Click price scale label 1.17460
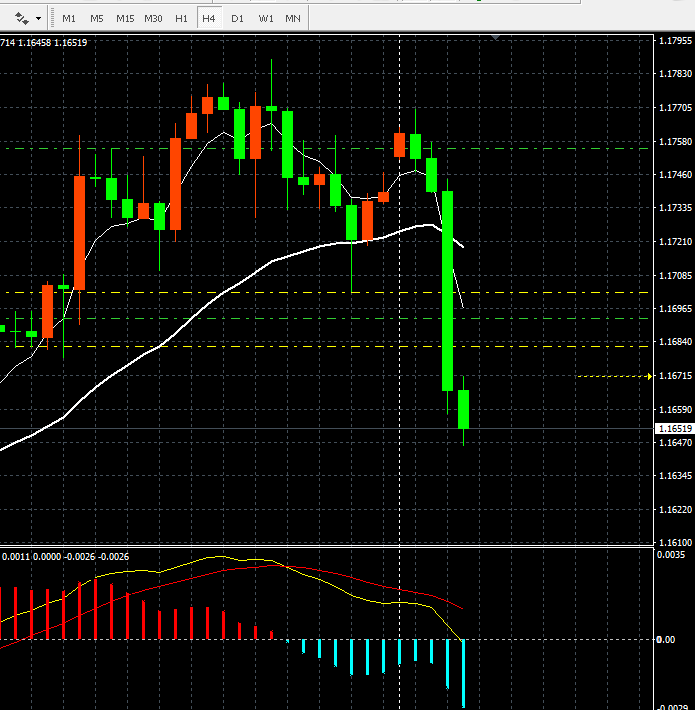This screenshot has width=695, height=710. click(x=675, y=174)
